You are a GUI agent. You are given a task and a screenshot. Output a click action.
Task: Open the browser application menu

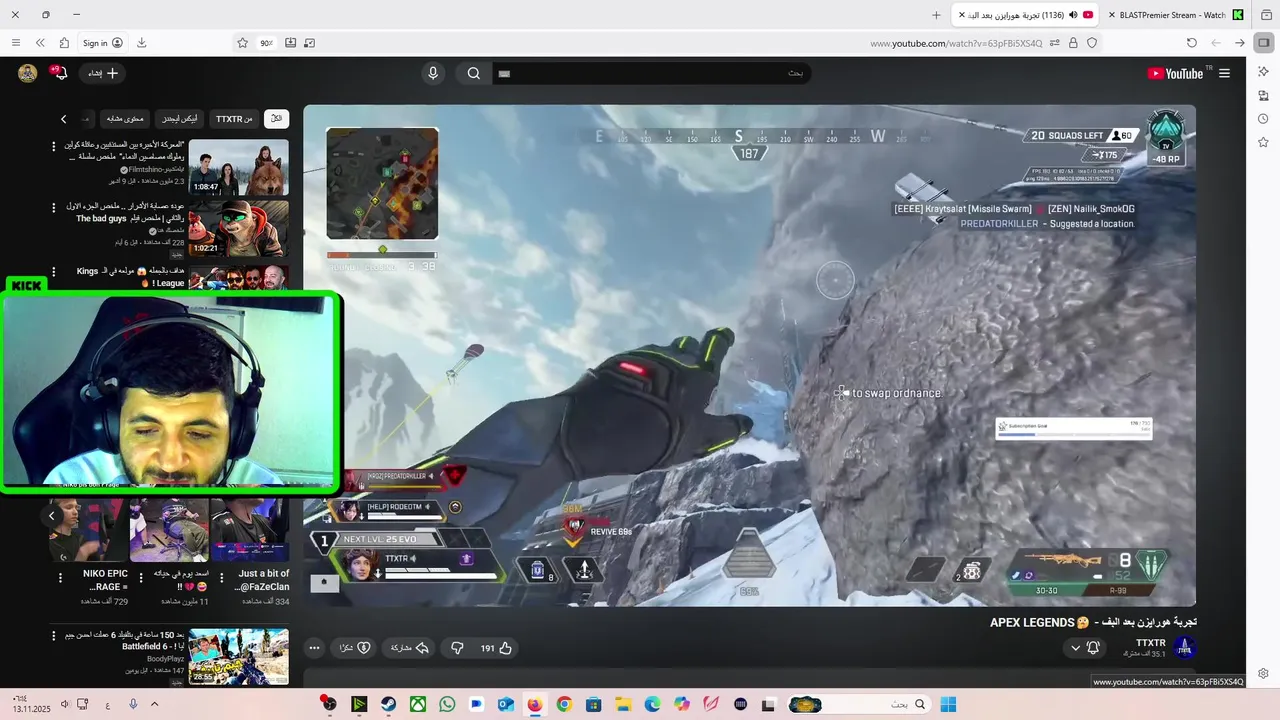point(15,43)
